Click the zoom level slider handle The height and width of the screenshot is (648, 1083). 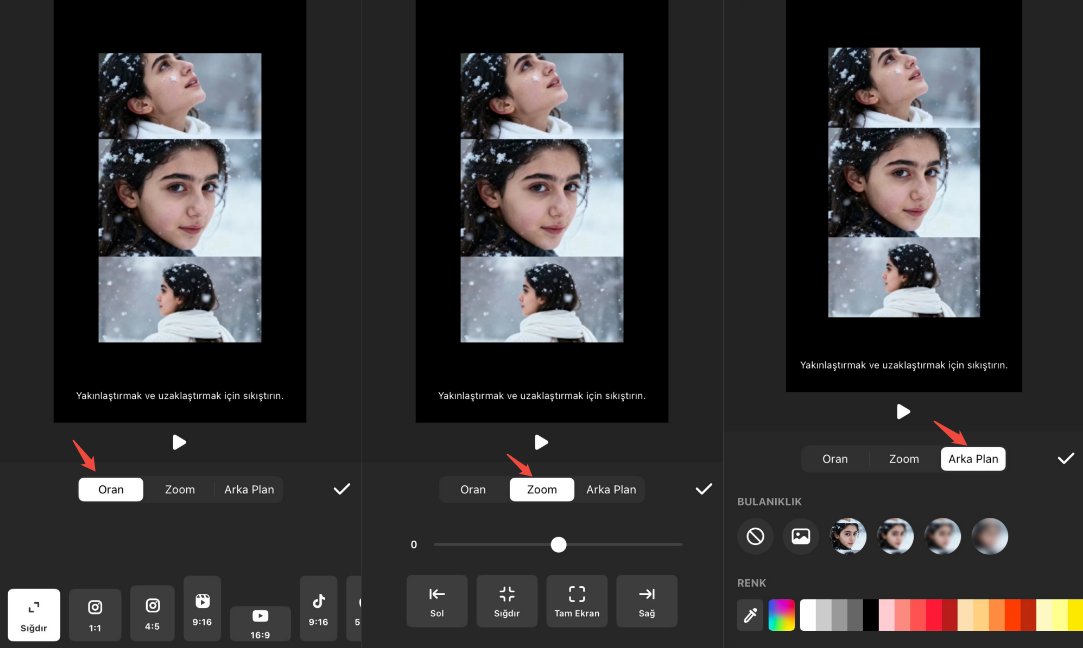coord(558,544)
